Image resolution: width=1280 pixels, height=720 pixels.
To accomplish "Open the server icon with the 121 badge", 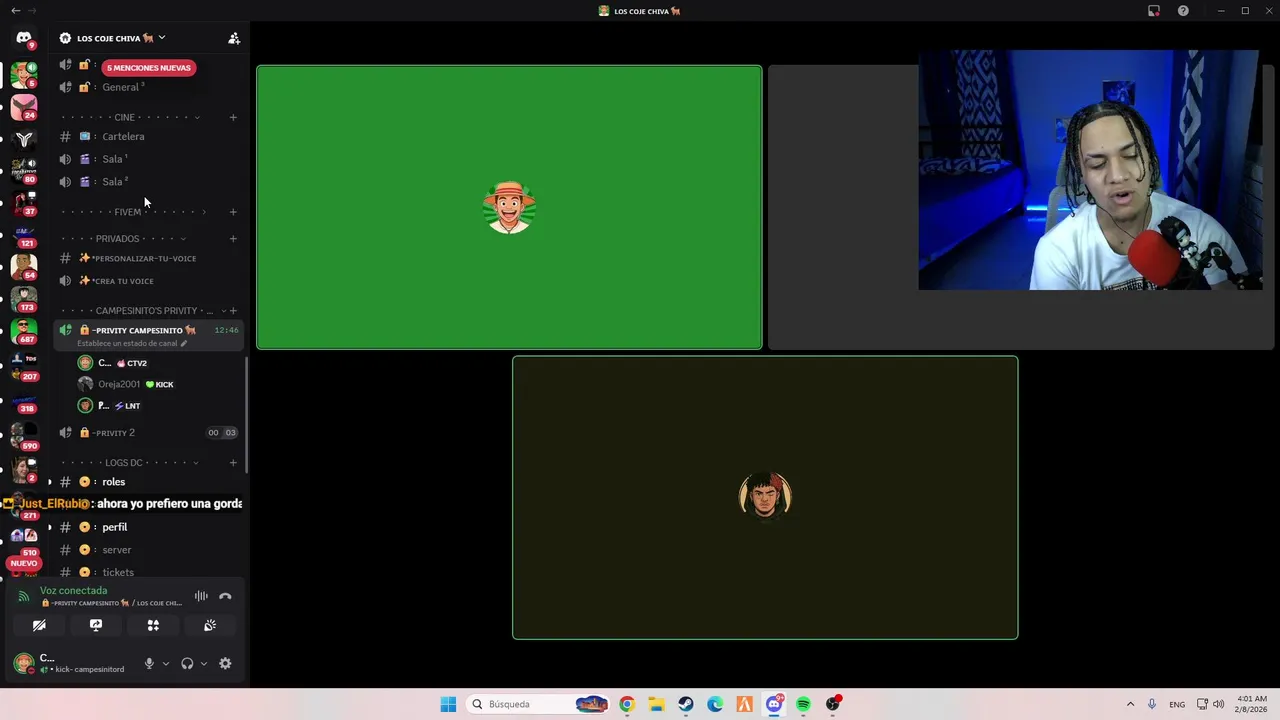I will 24,234.
